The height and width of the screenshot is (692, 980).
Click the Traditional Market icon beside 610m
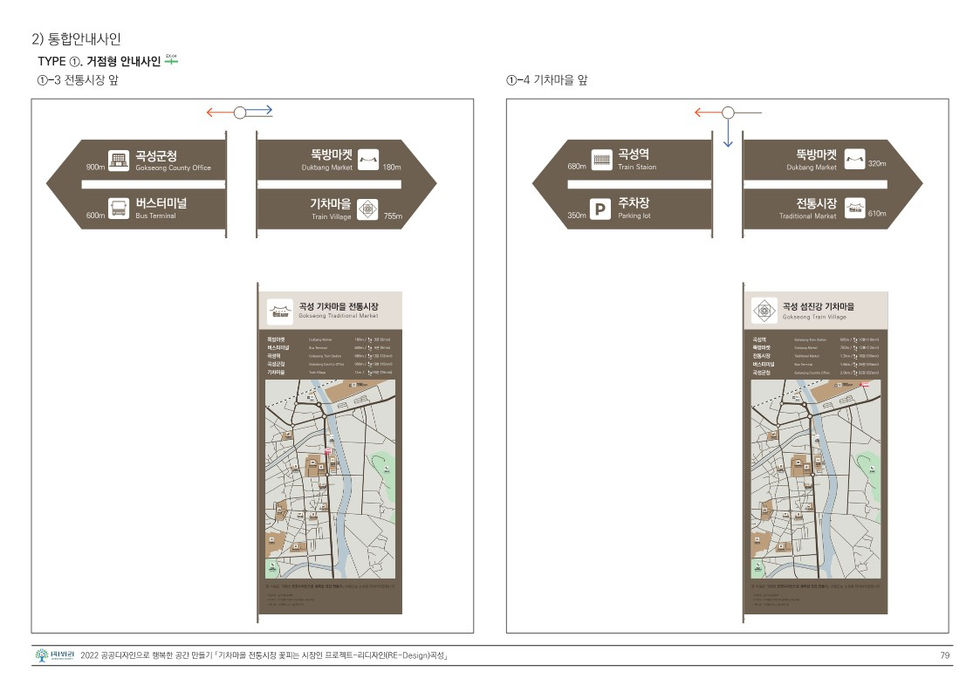854,208
